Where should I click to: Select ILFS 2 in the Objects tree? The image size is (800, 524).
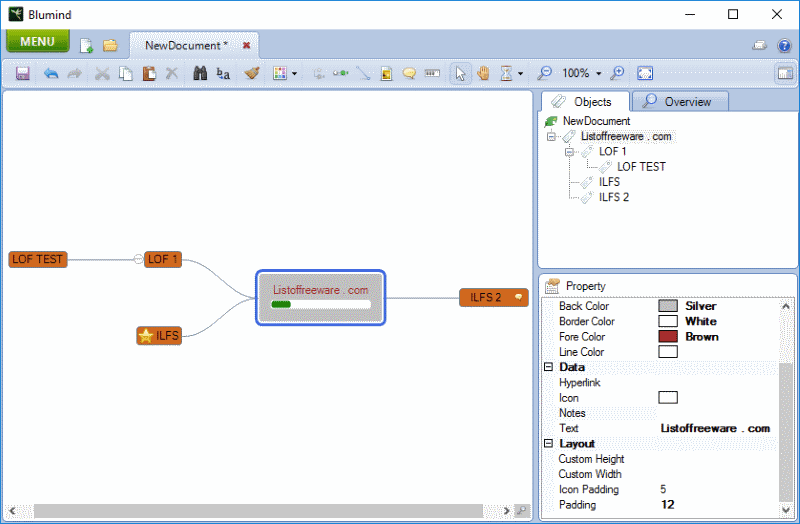[x=614, y=197]
